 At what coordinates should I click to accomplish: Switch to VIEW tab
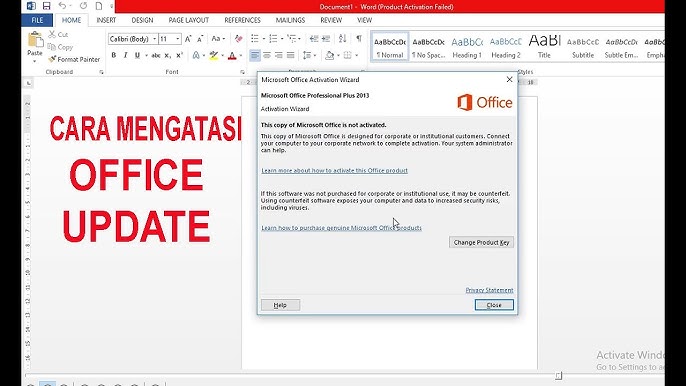(364, 20)
